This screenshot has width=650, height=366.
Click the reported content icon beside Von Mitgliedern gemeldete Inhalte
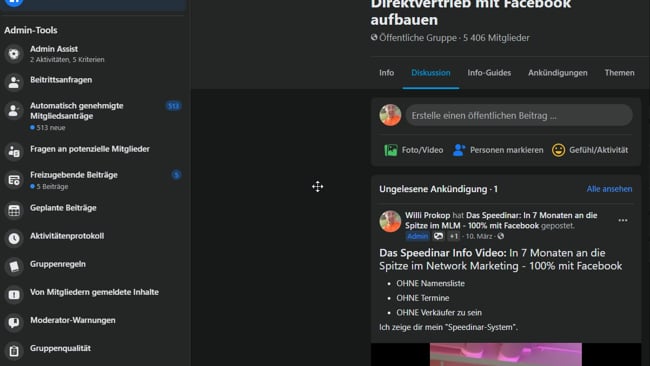pyautogui.click(x=14, y=295)
